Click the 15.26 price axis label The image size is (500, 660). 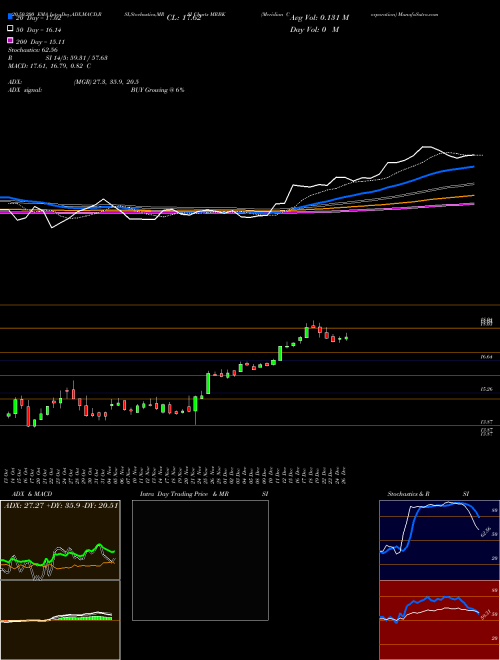[x=487, y=389]
